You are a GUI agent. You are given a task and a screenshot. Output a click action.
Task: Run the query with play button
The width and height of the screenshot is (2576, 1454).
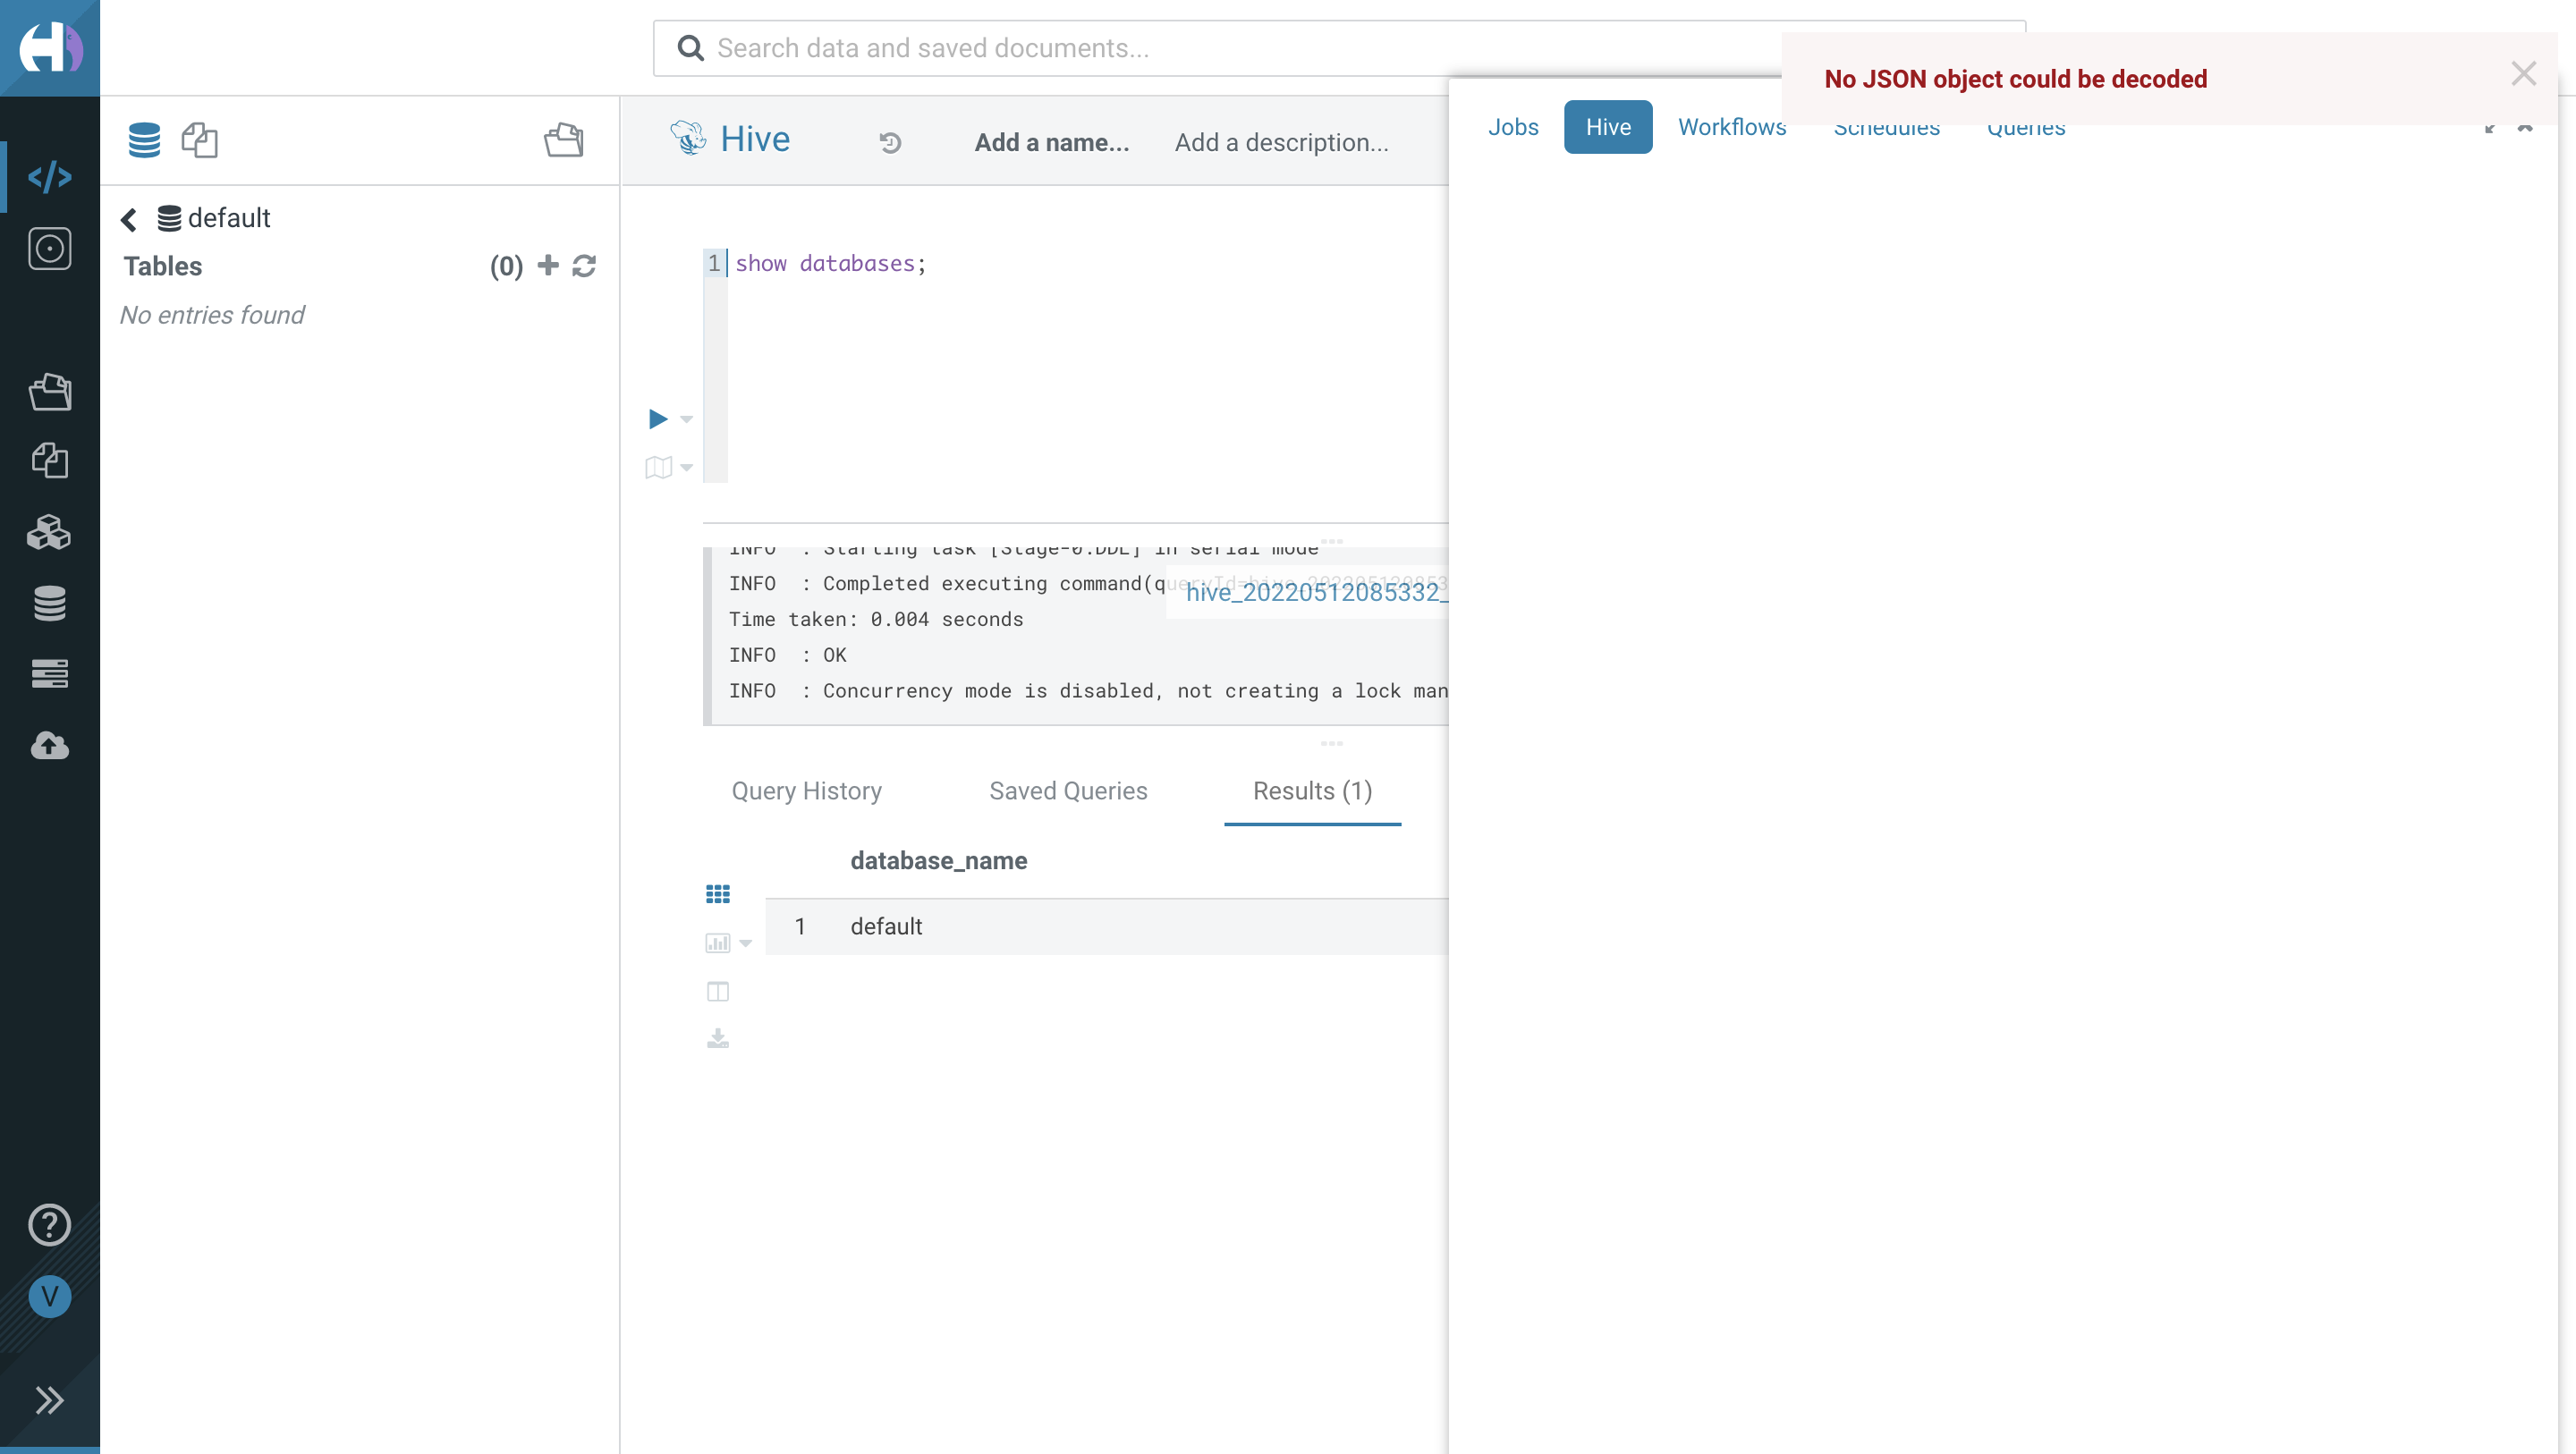658,418
